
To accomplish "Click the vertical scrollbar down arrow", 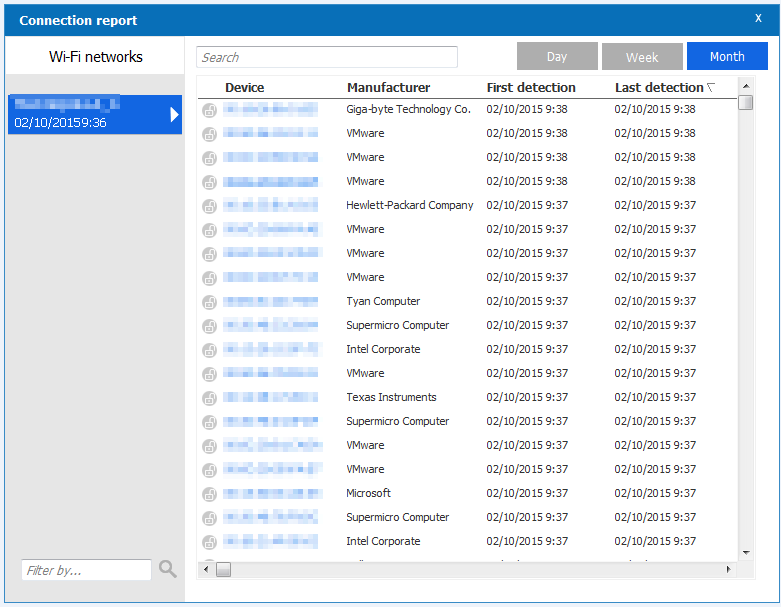I will coord(746,553).
